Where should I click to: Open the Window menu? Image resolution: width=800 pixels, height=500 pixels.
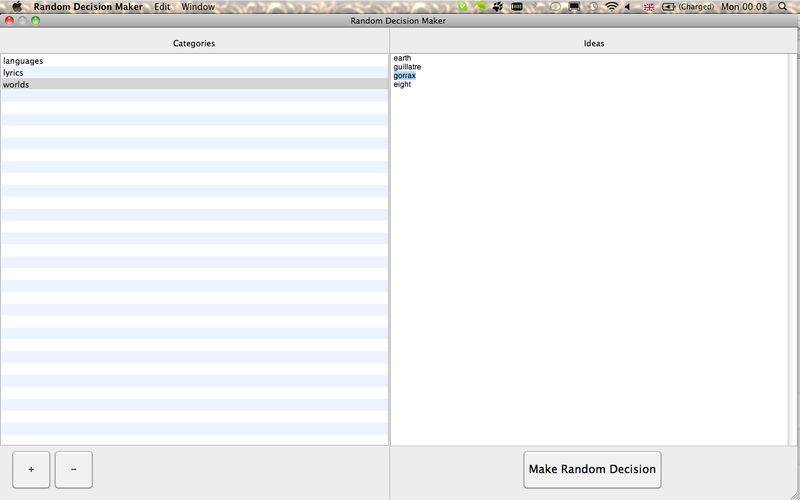pyautogui.click(x=198, y=7)
